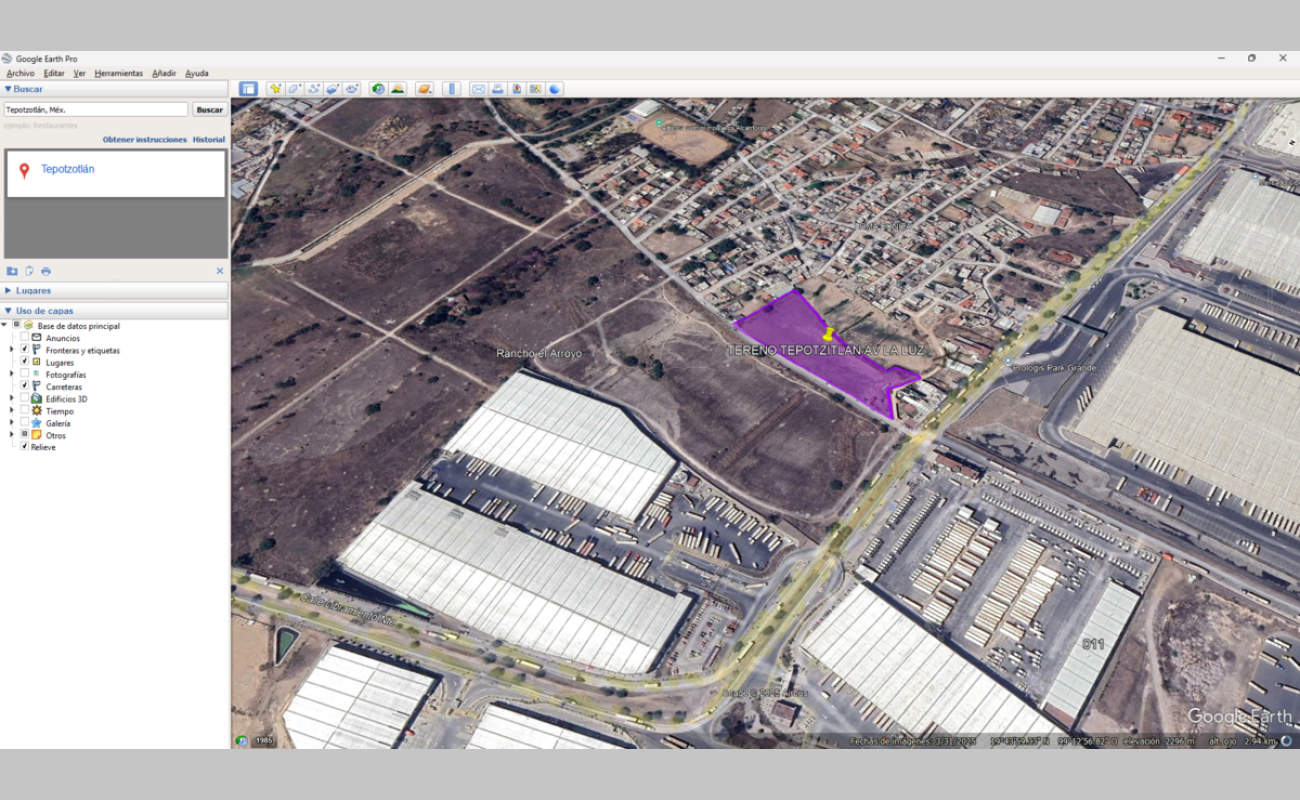Toggle the sunlight icon in toolbar
Image resolution: width=1300 pixels, height=800 pixels.
[397, 89]
